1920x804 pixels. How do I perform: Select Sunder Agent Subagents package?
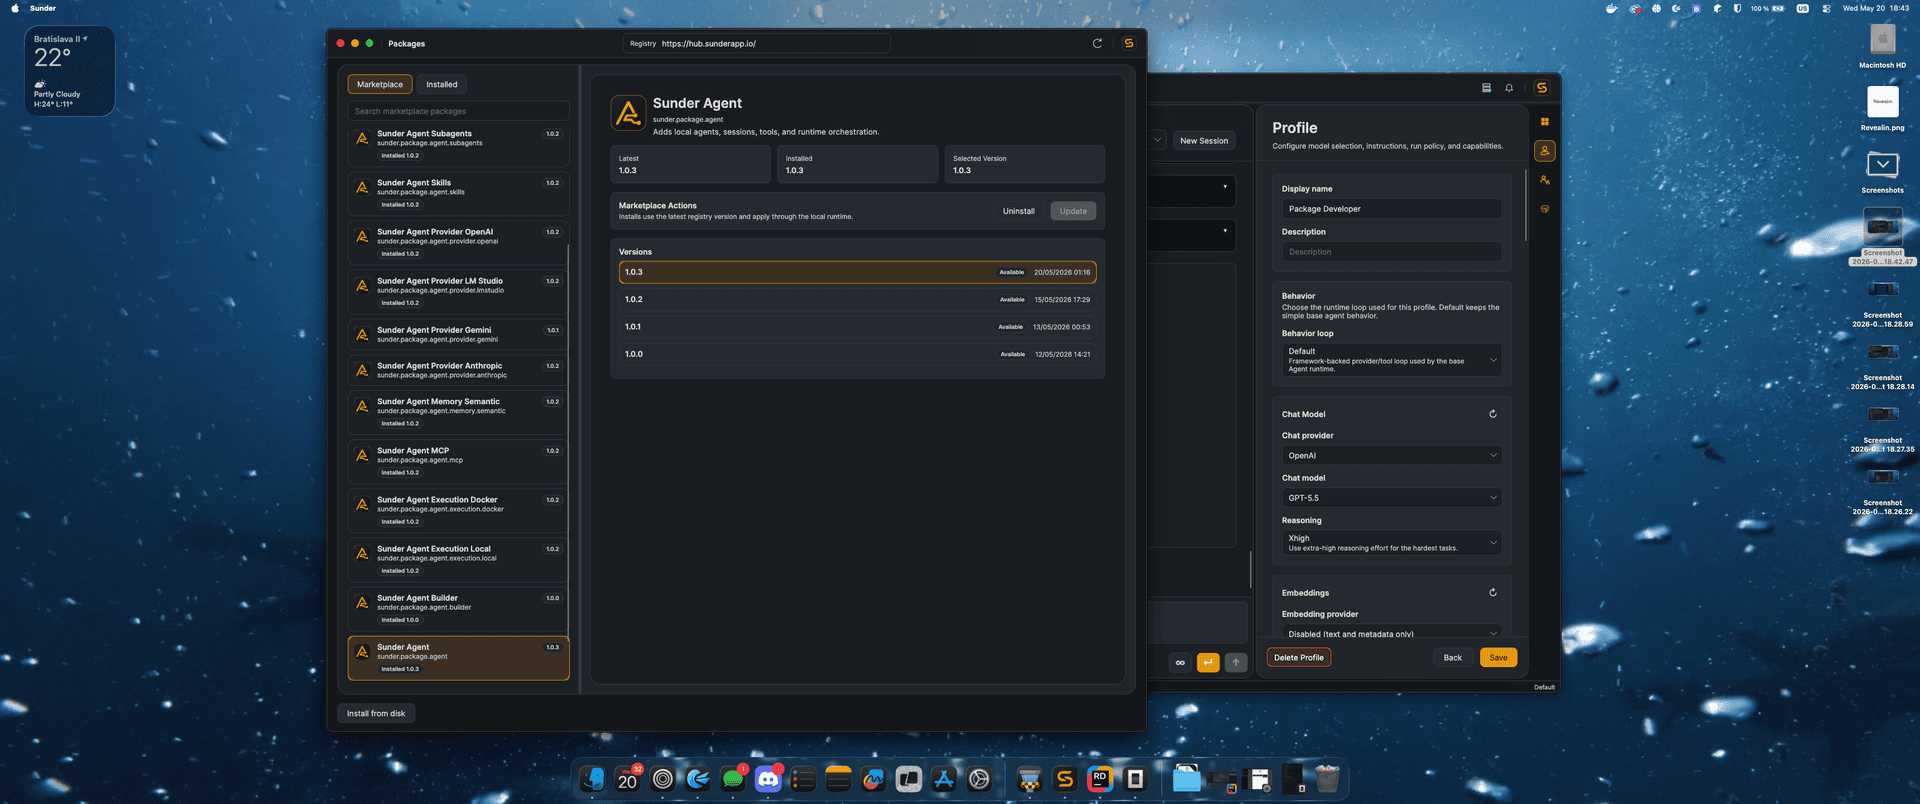[x=458, y=144]
